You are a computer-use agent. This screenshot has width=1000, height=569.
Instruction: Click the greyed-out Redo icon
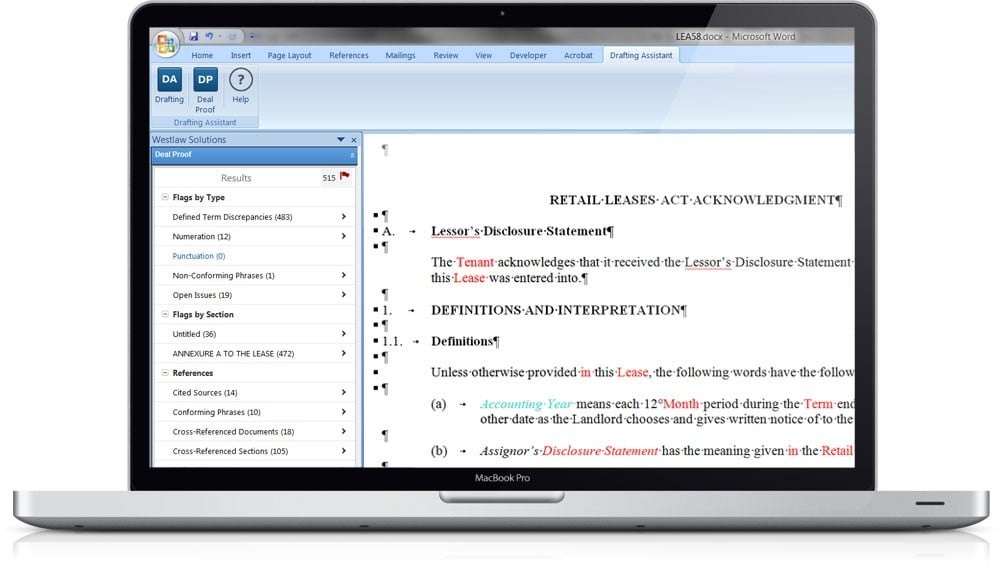pos(232,36)
